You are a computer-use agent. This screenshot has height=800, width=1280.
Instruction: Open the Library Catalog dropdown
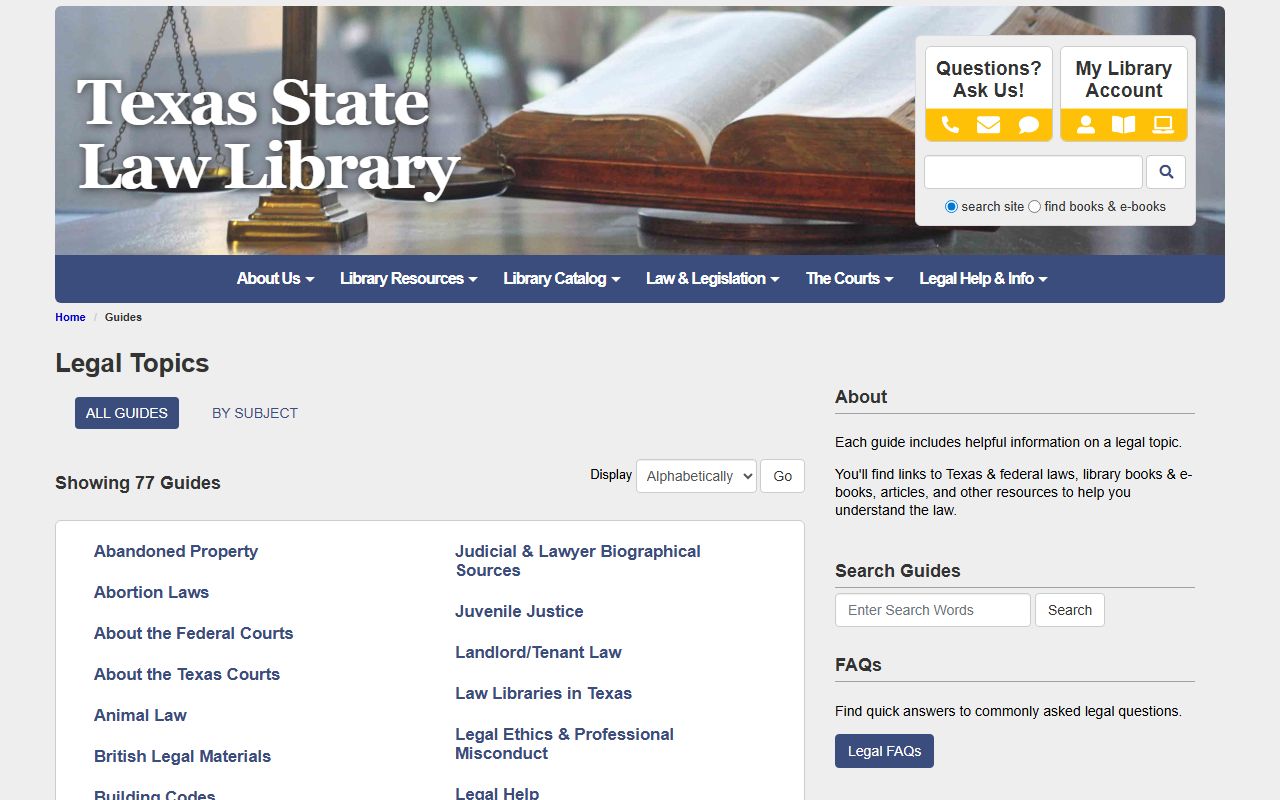[561, 279]
